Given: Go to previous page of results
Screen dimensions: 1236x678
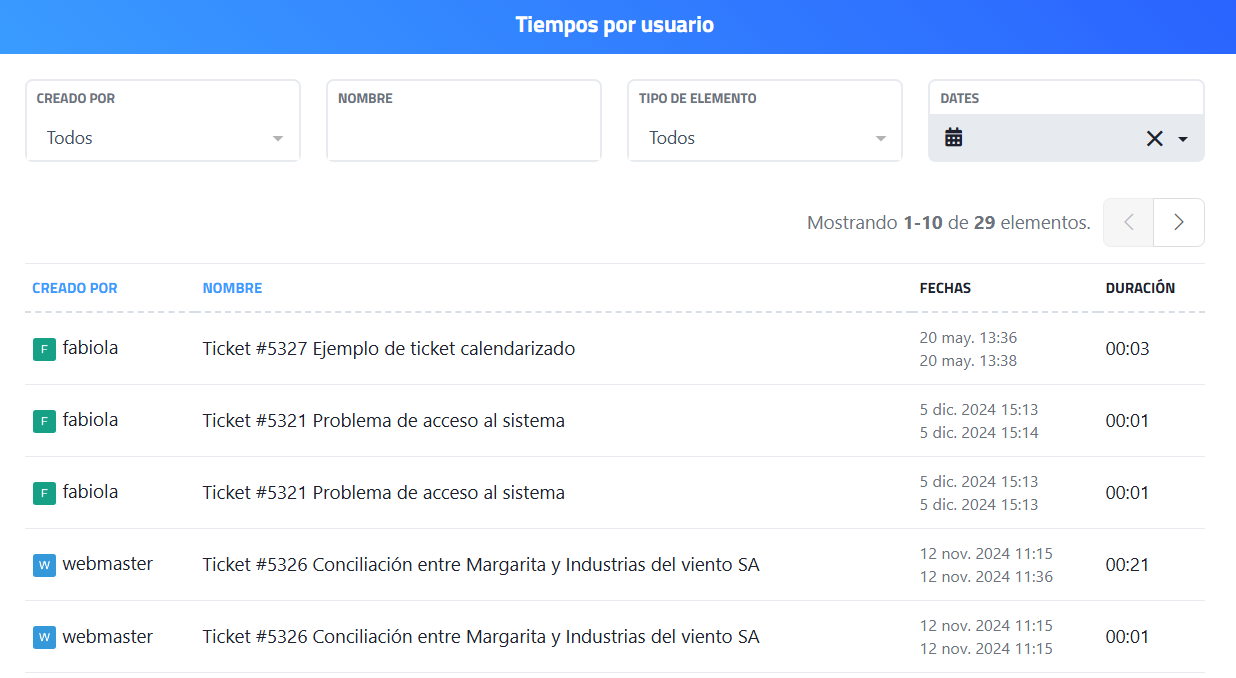Looking at the screenshot, I should 1128,222.
